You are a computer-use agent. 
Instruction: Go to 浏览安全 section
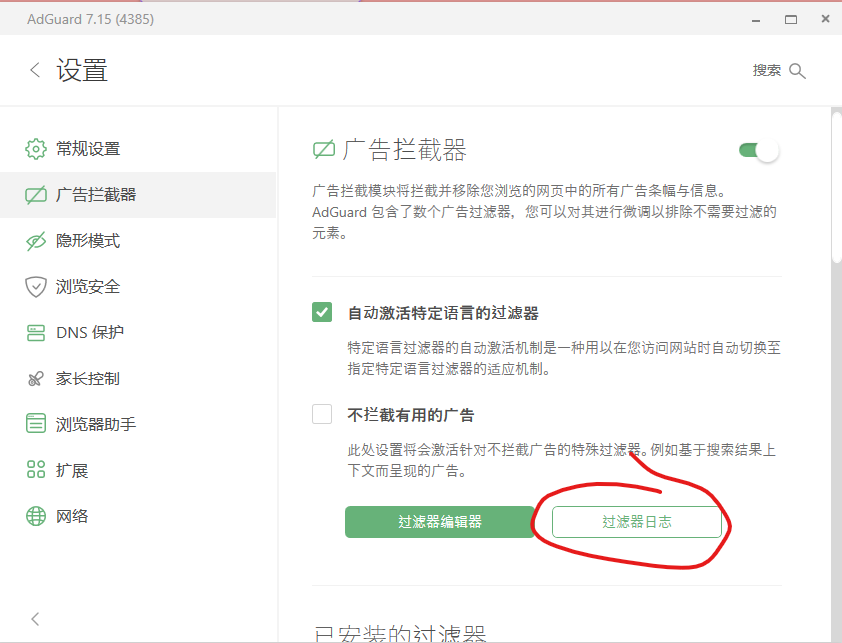click(138, 287)
